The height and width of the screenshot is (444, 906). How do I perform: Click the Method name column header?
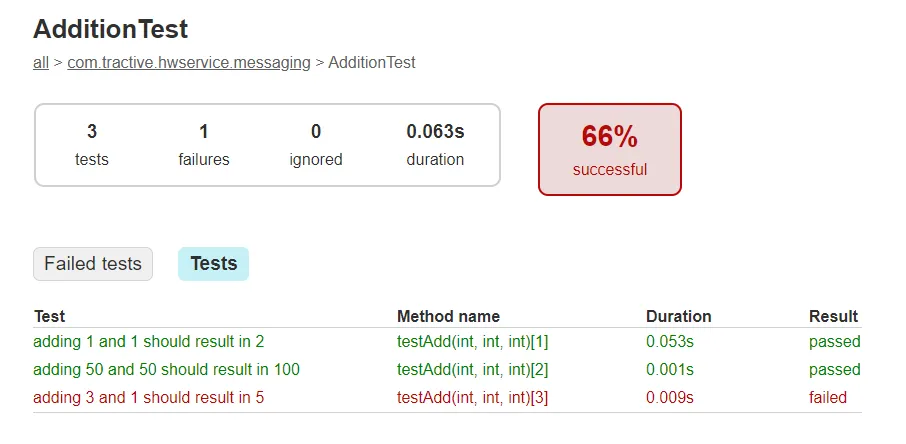(x=448, y=316)
